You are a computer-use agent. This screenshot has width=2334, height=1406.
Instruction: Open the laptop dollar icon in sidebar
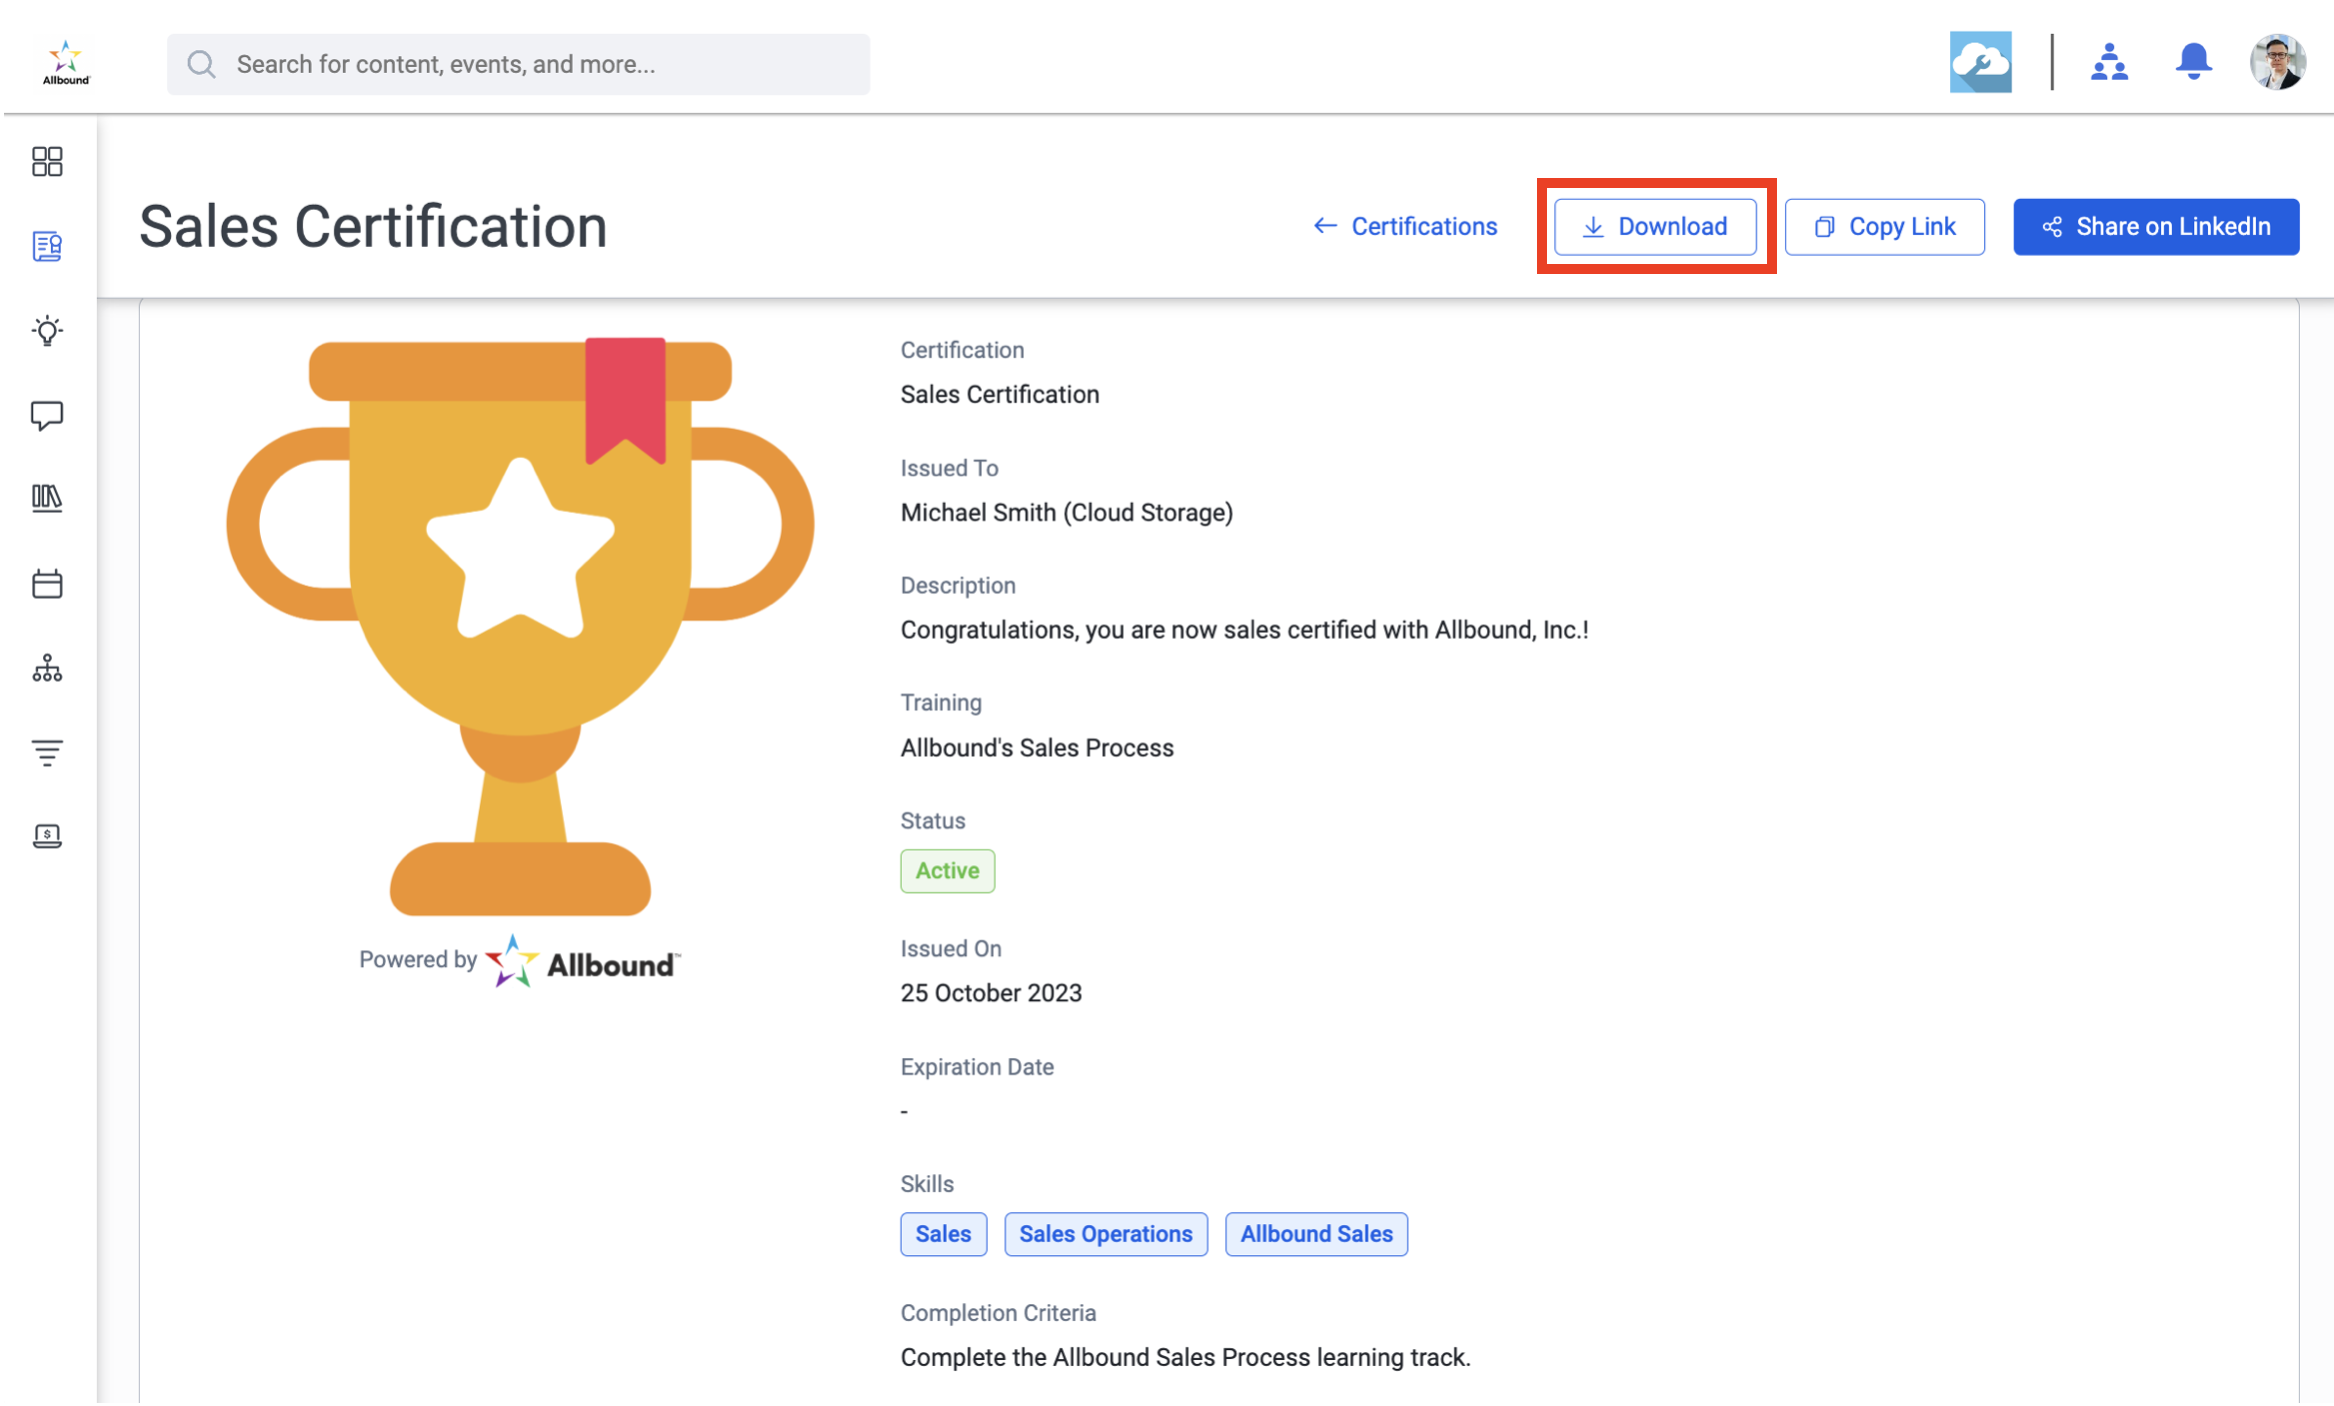[47, 836]
